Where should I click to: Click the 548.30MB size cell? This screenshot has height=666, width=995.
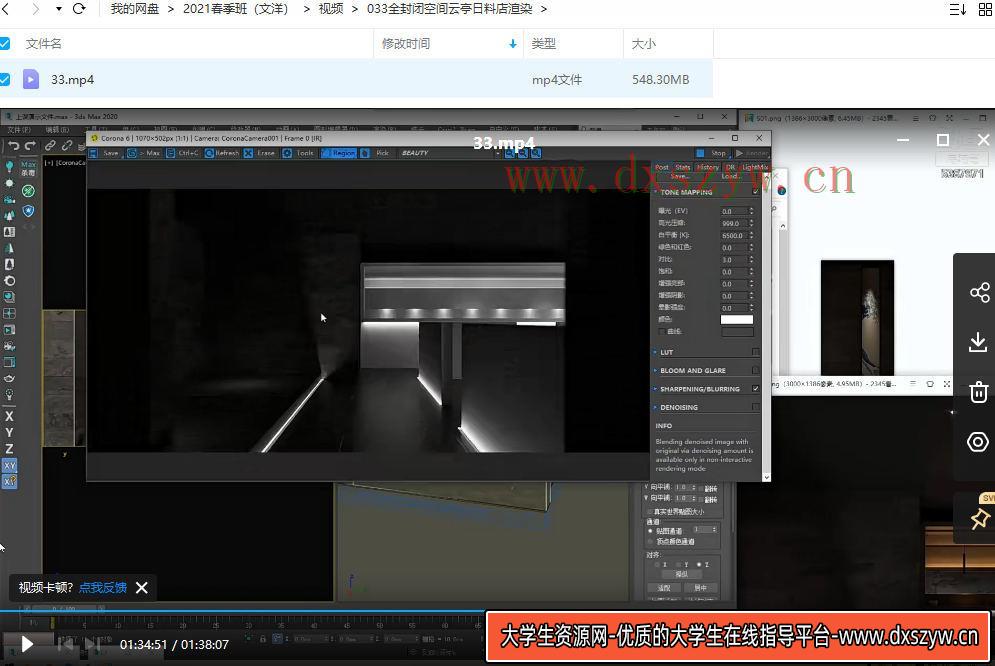pos(661,79)
